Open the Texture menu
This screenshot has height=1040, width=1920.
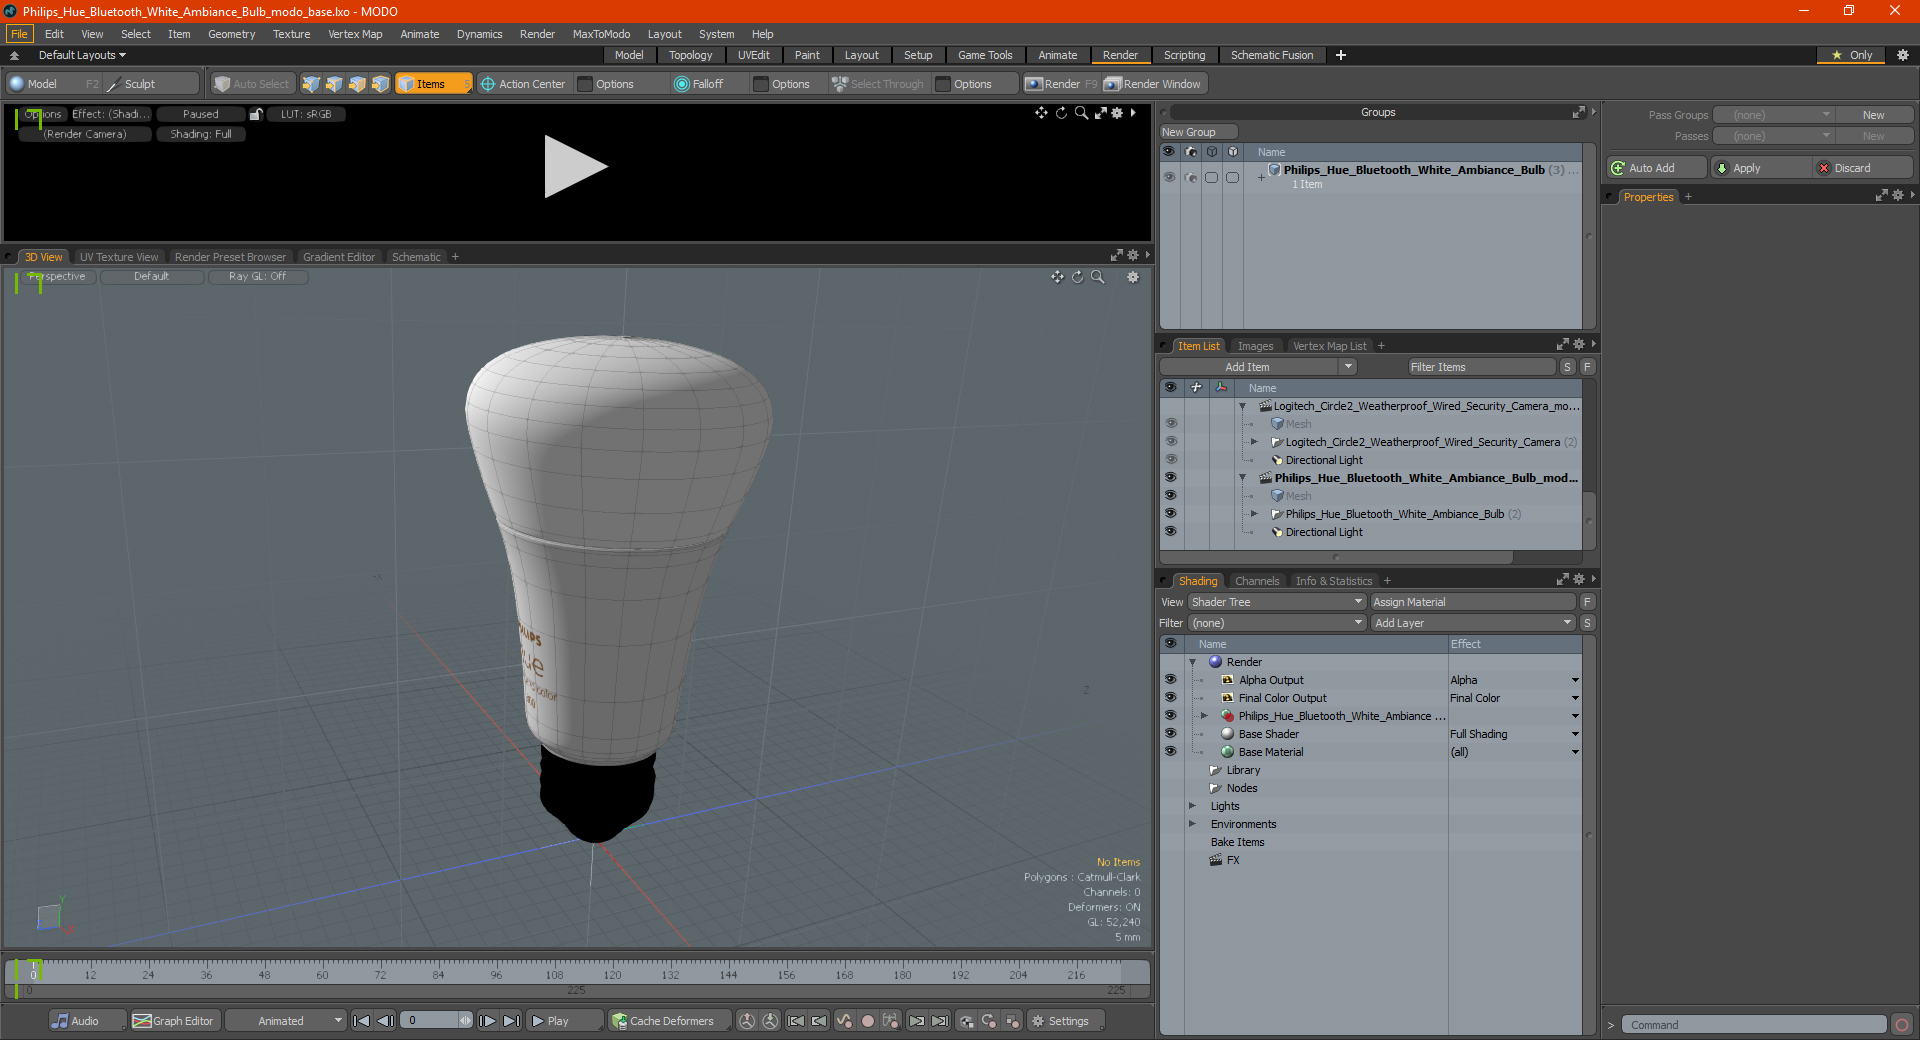[291, 34]
